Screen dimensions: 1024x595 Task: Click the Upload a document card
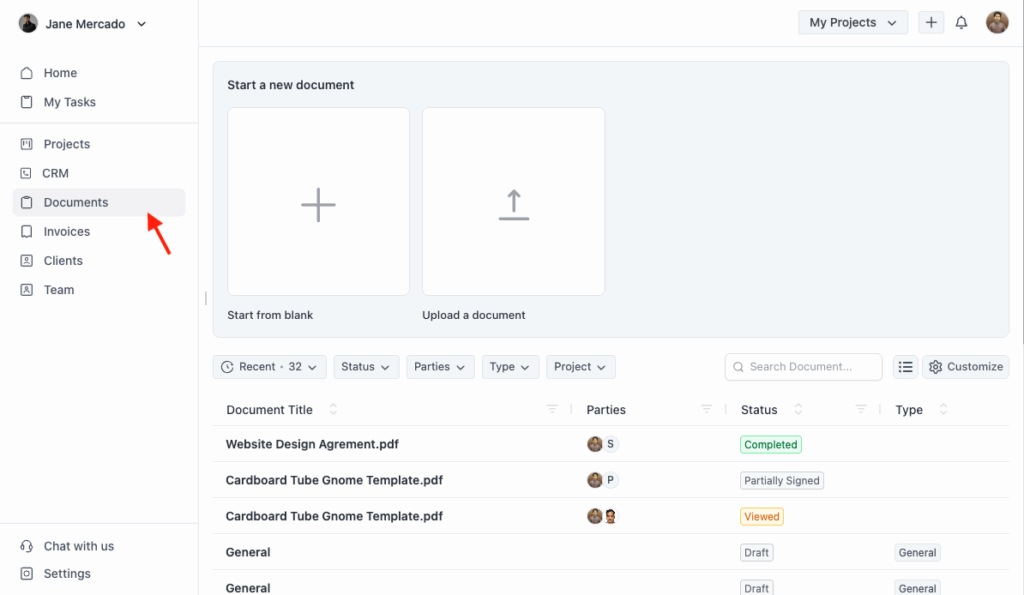513,202
